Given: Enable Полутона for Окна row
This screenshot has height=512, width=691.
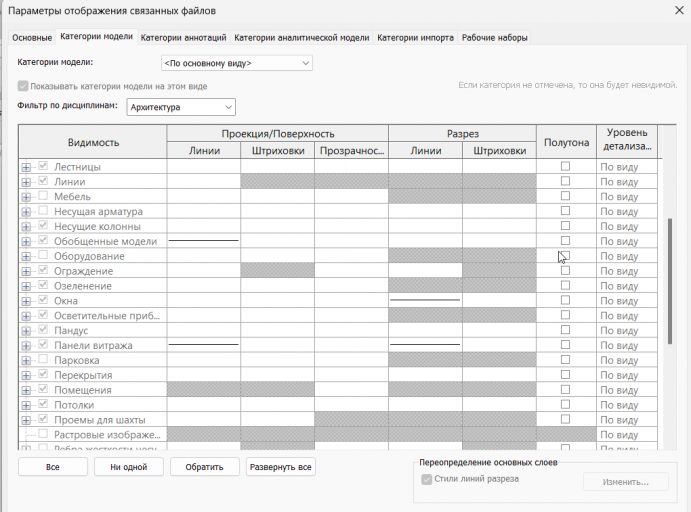Looking at the screenshot, I should (565, 300).
